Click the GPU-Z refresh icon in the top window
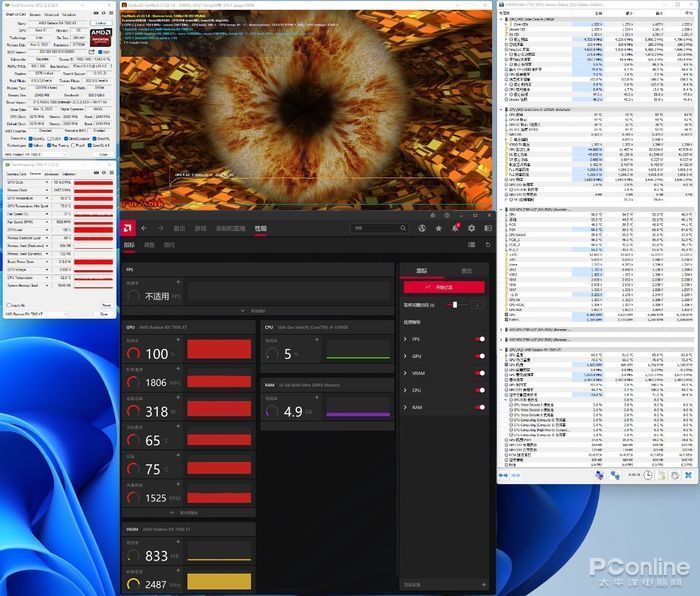 point(104,13)
